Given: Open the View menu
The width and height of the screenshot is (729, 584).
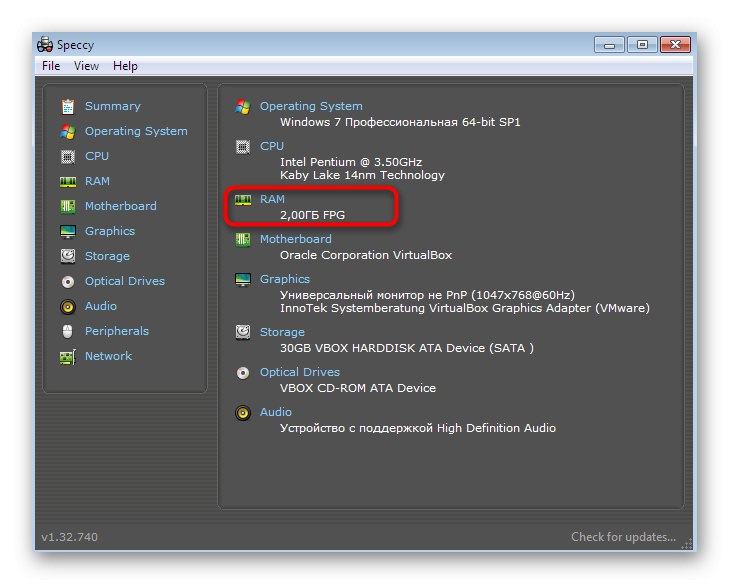Looking at the screenshot, I should [x=86, y=66].
